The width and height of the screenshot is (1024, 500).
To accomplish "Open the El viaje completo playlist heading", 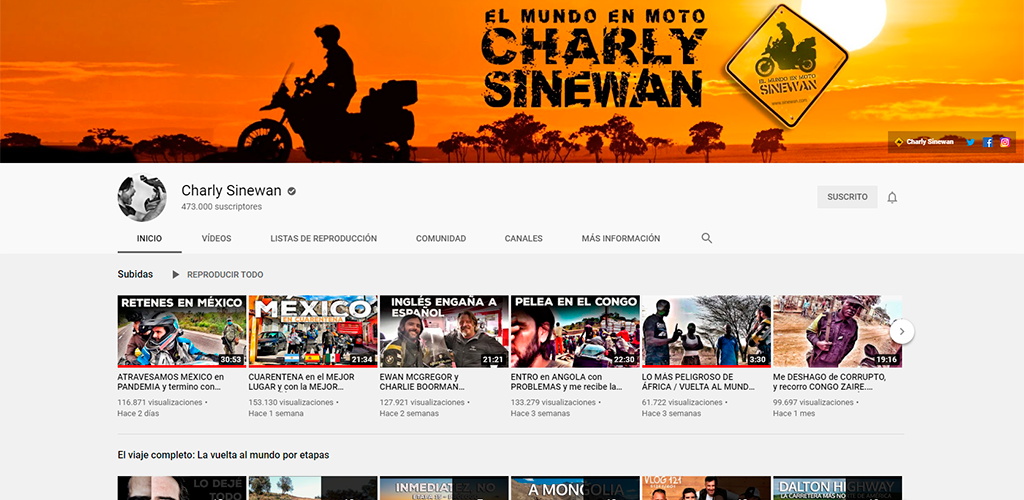I will 223,455.
